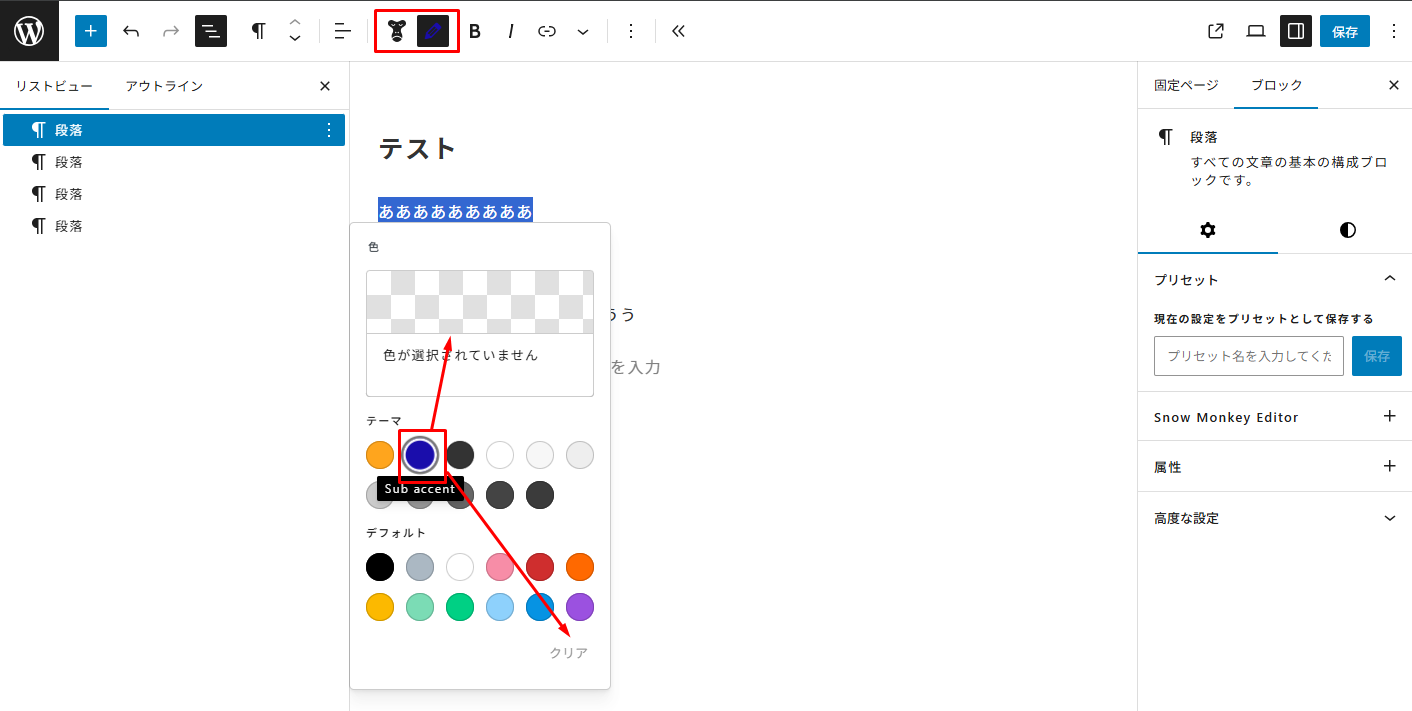Viewport: 1412px width, 711px height.
Task: Click the WordPress logo icon
Action: [x=29, y=31]
